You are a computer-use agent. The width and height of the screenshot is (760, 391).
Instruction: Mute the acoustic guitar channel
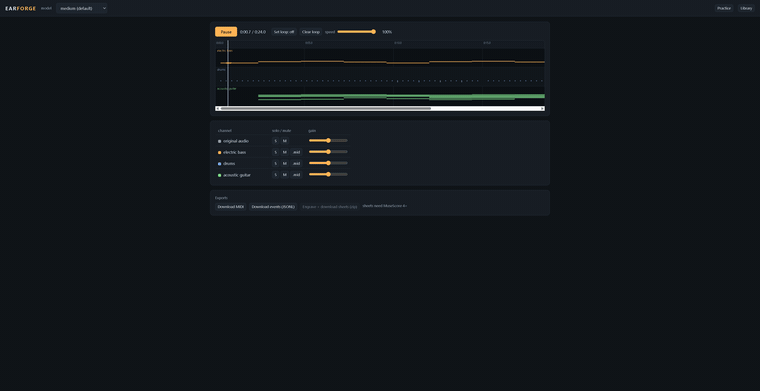pyautogui.click(x=285, y=174)
